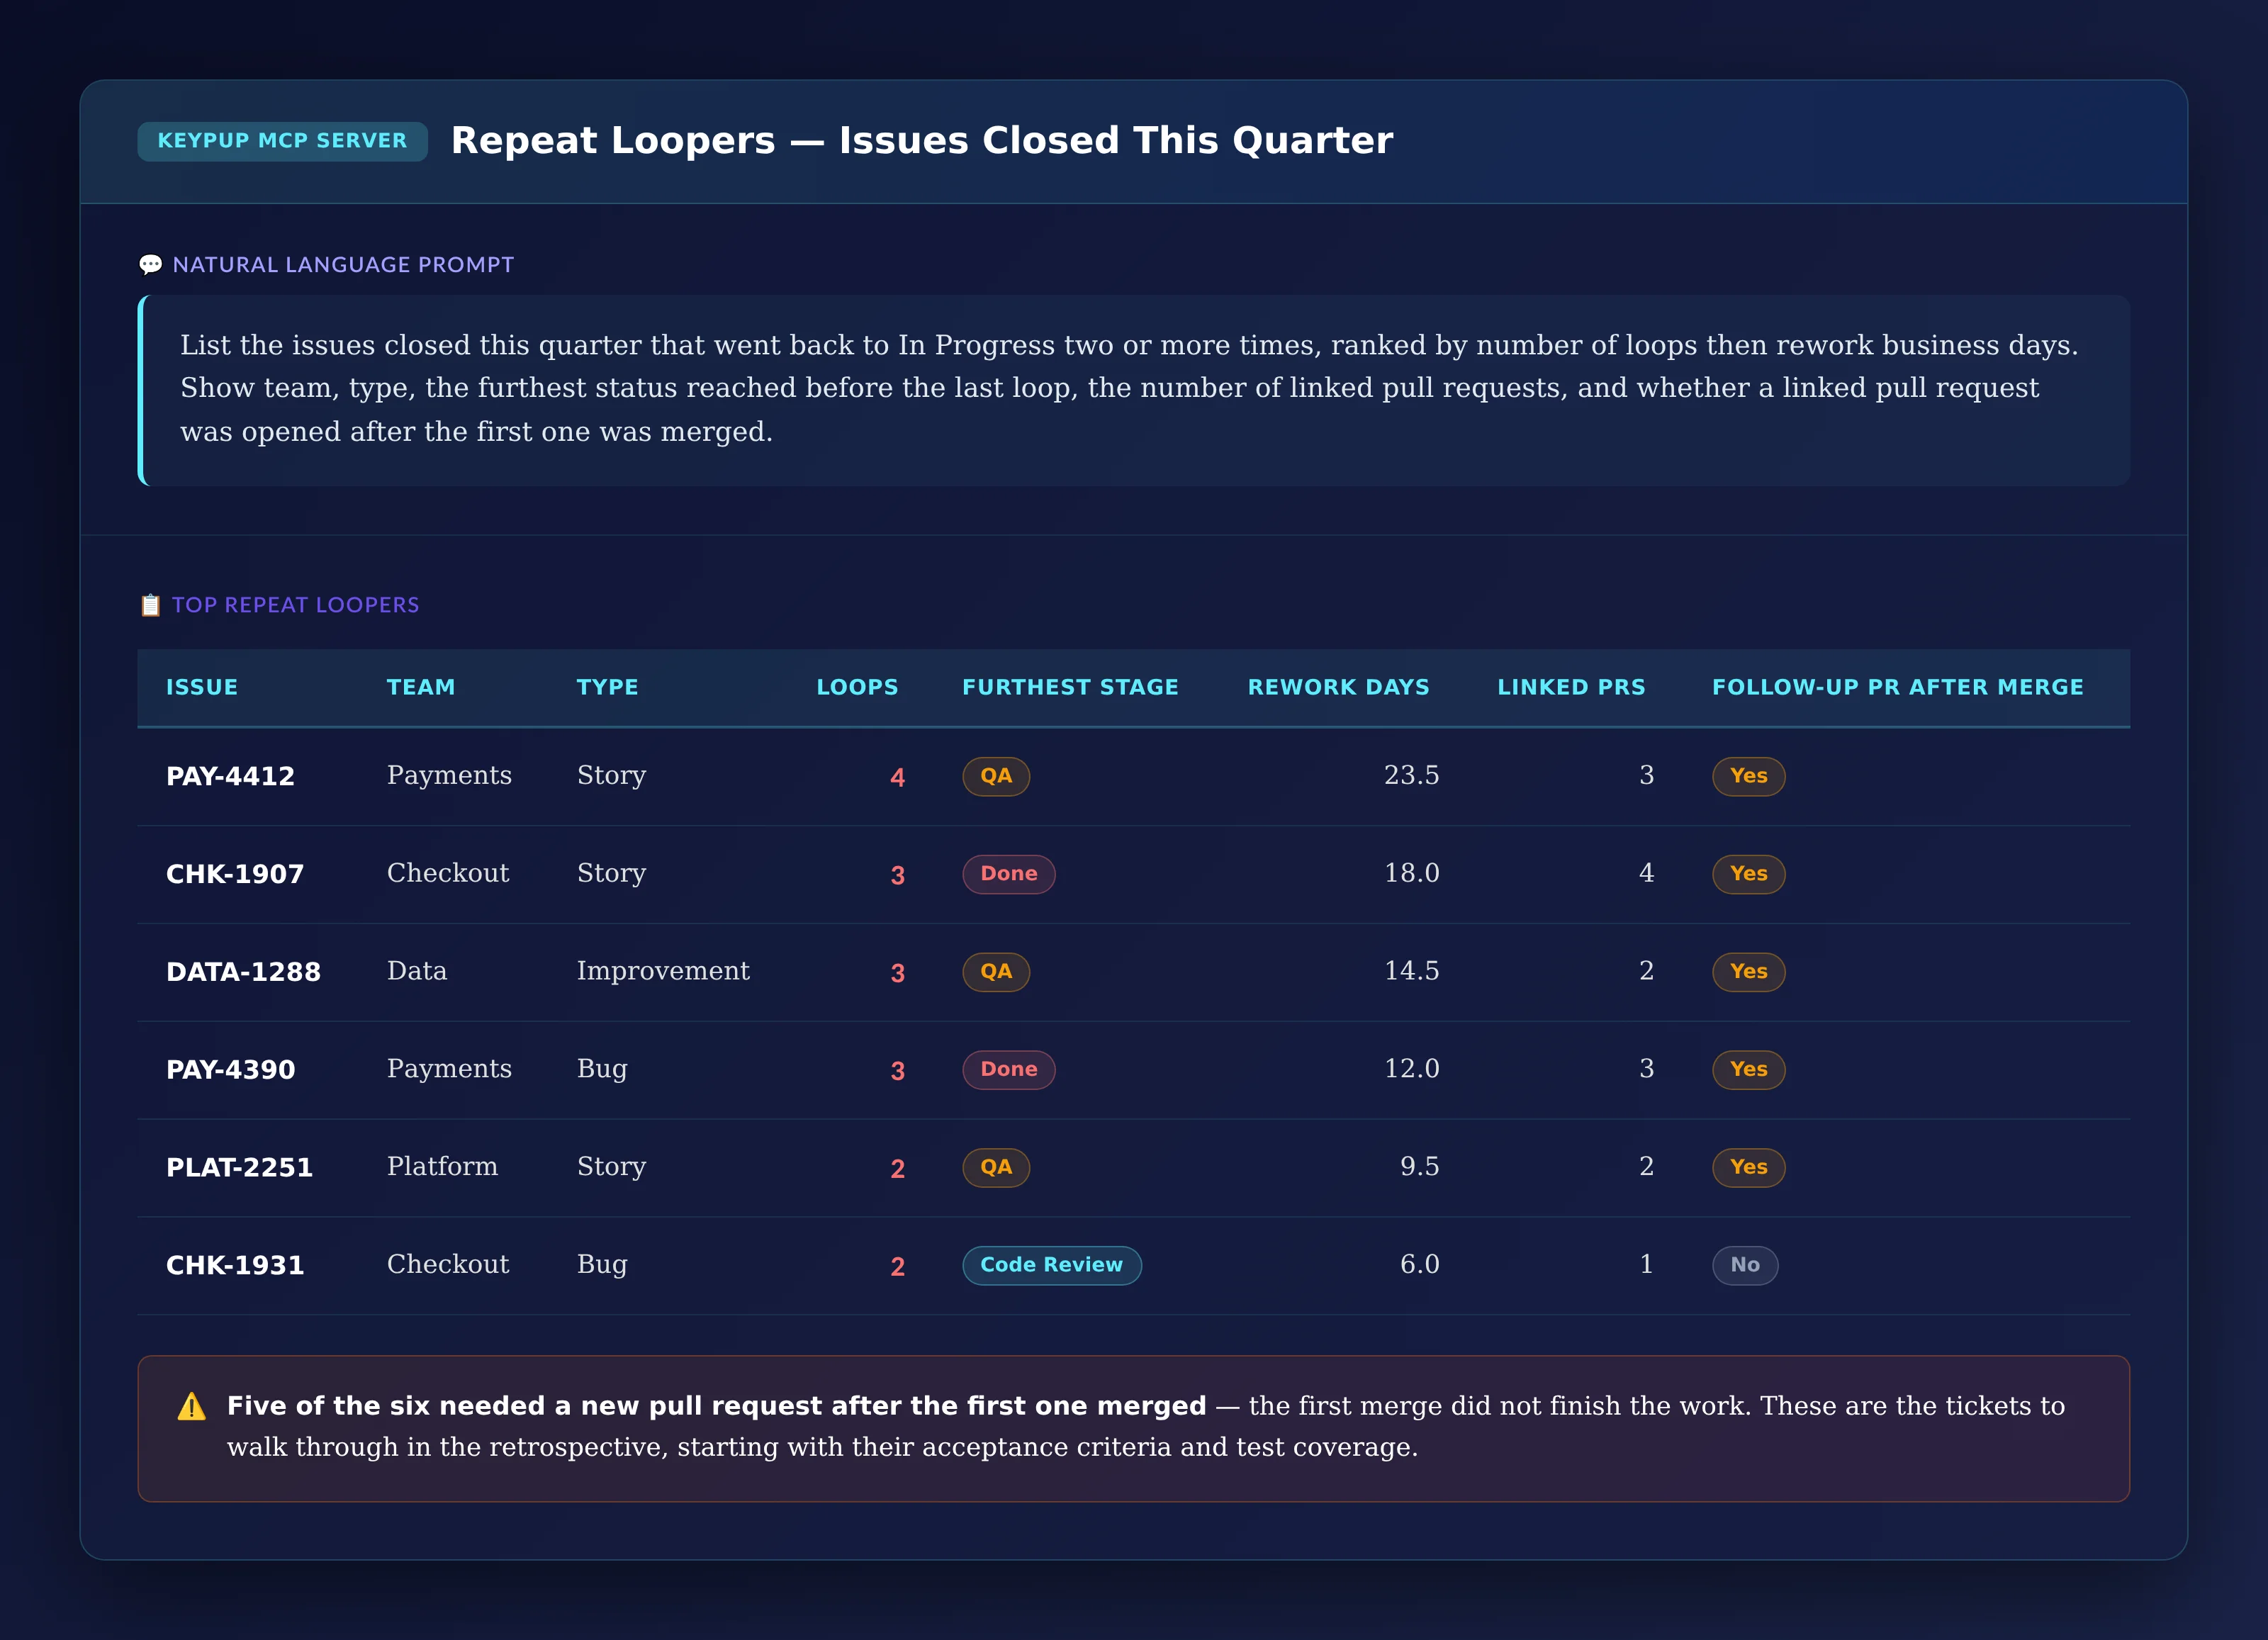This screenshot has width=2268, height=1640.
Task: Click the speech bubble icon beside Natural Language Prompt
Action: click(x=151, y=265)
